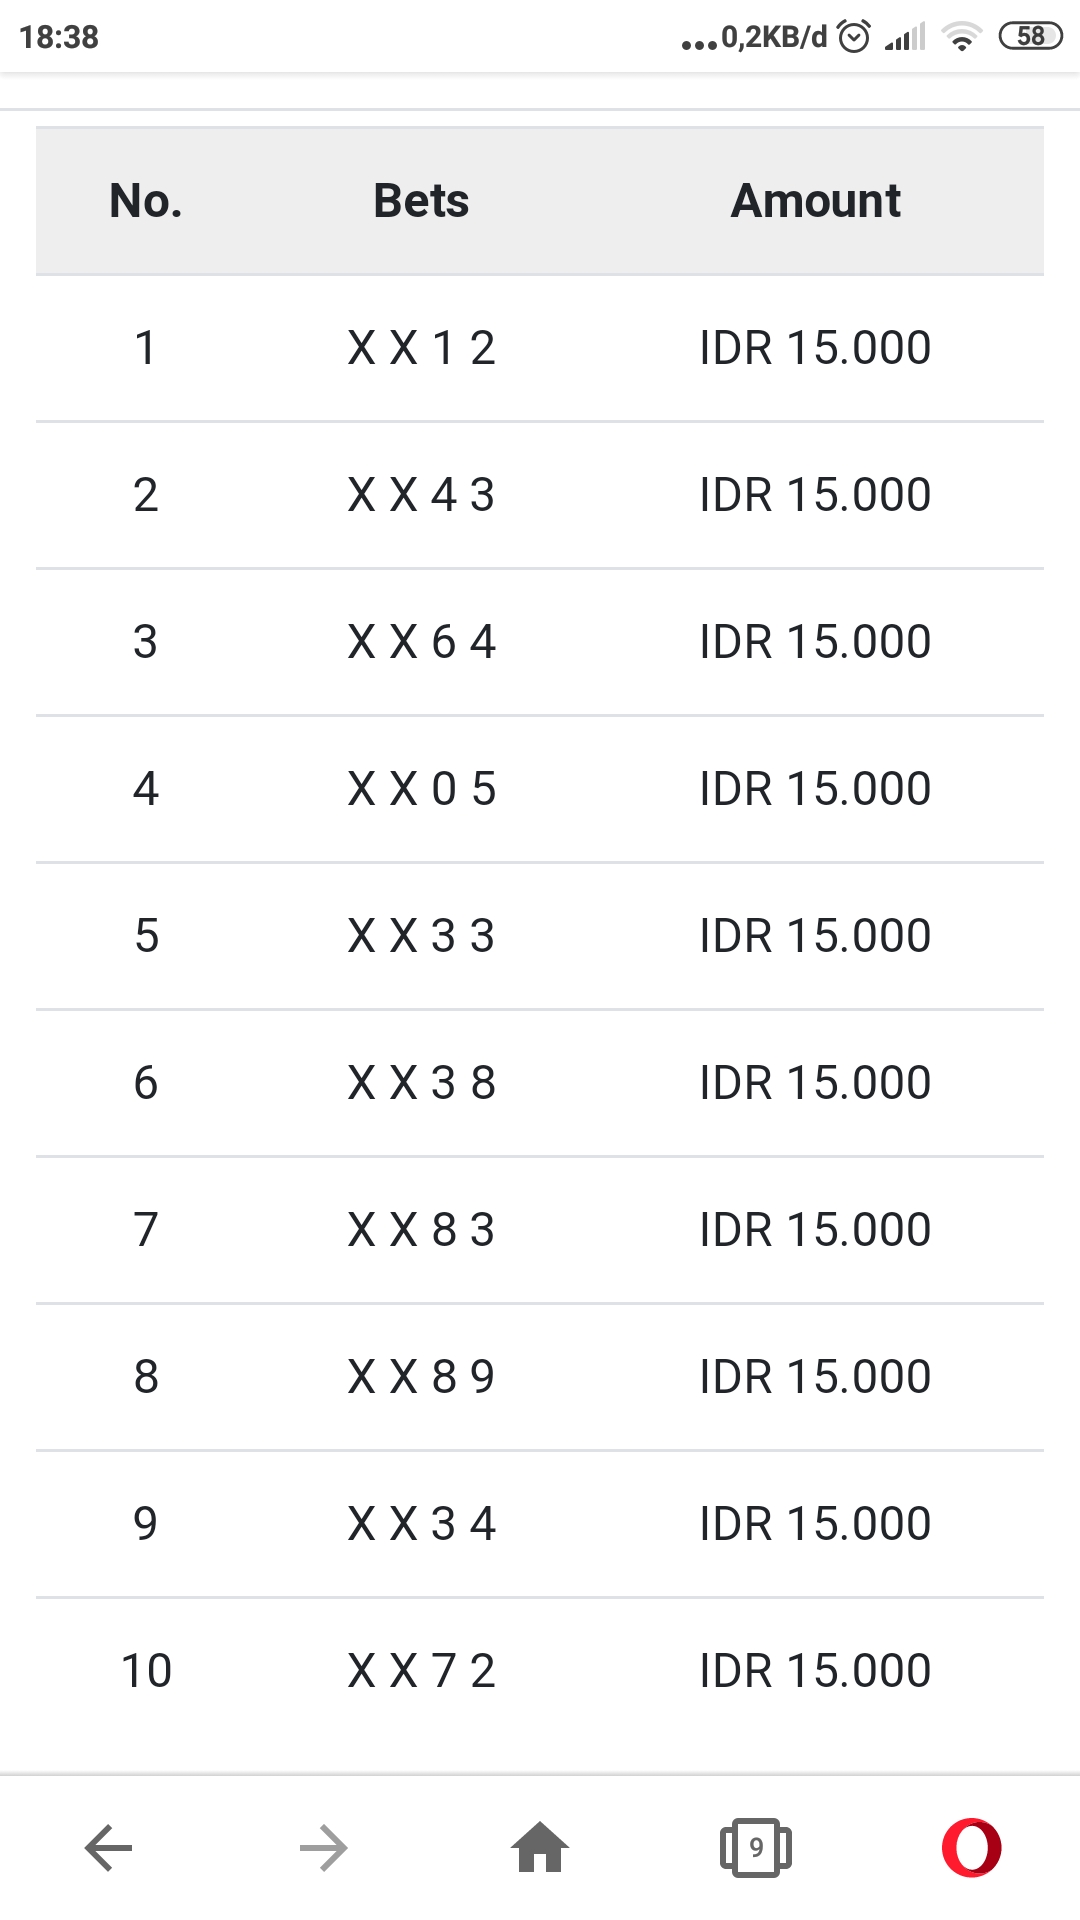Tap row number 10 in the table
Viewport: 1080px width, 1920px height.
pyautogui.click(x=146, y=1671)
